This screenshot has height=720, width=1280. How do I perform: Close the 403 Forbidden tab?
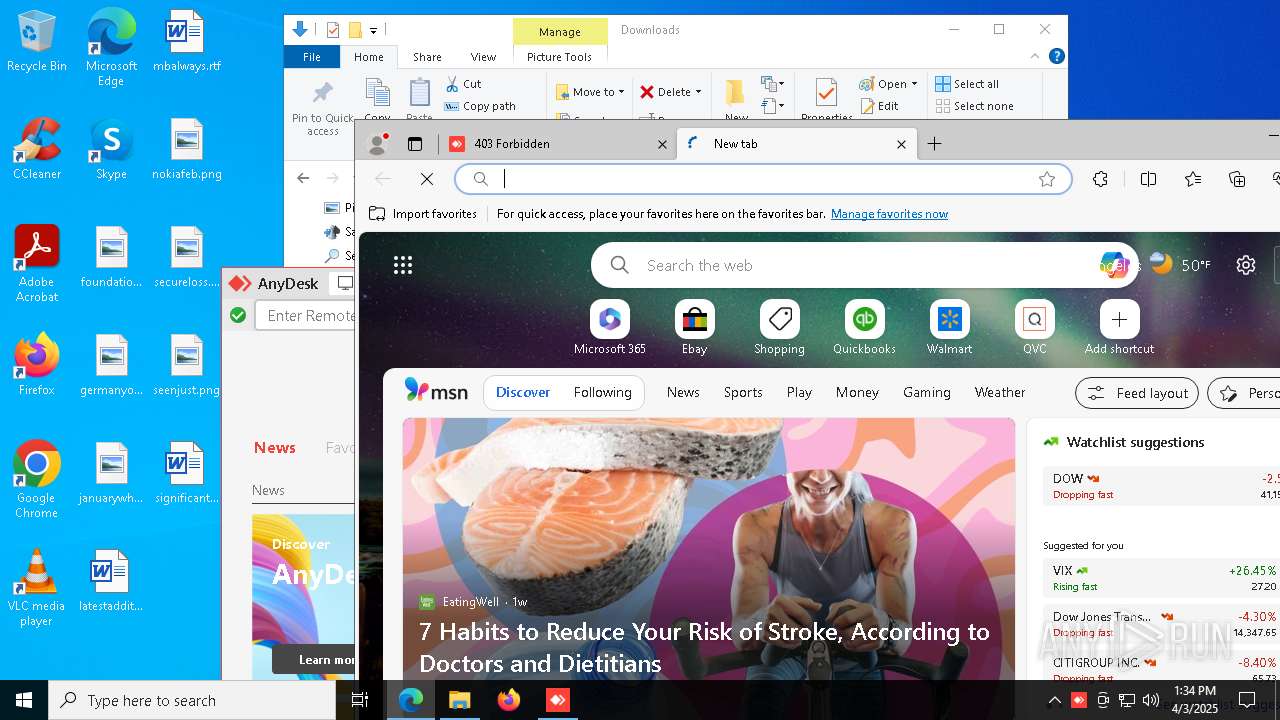point(662,144)
